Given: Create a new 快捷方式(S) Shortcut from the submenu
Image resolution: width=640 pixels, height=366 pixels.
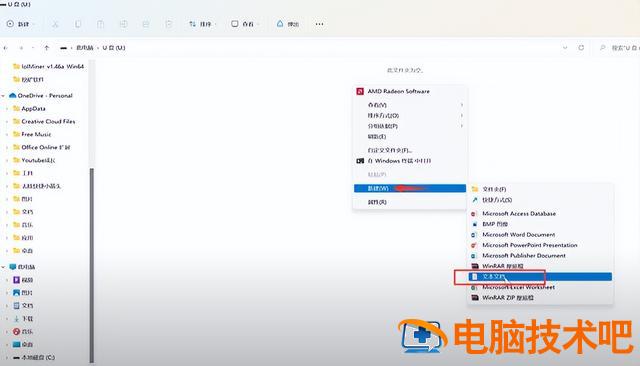Looking at the screenshot, I should 540,200.
